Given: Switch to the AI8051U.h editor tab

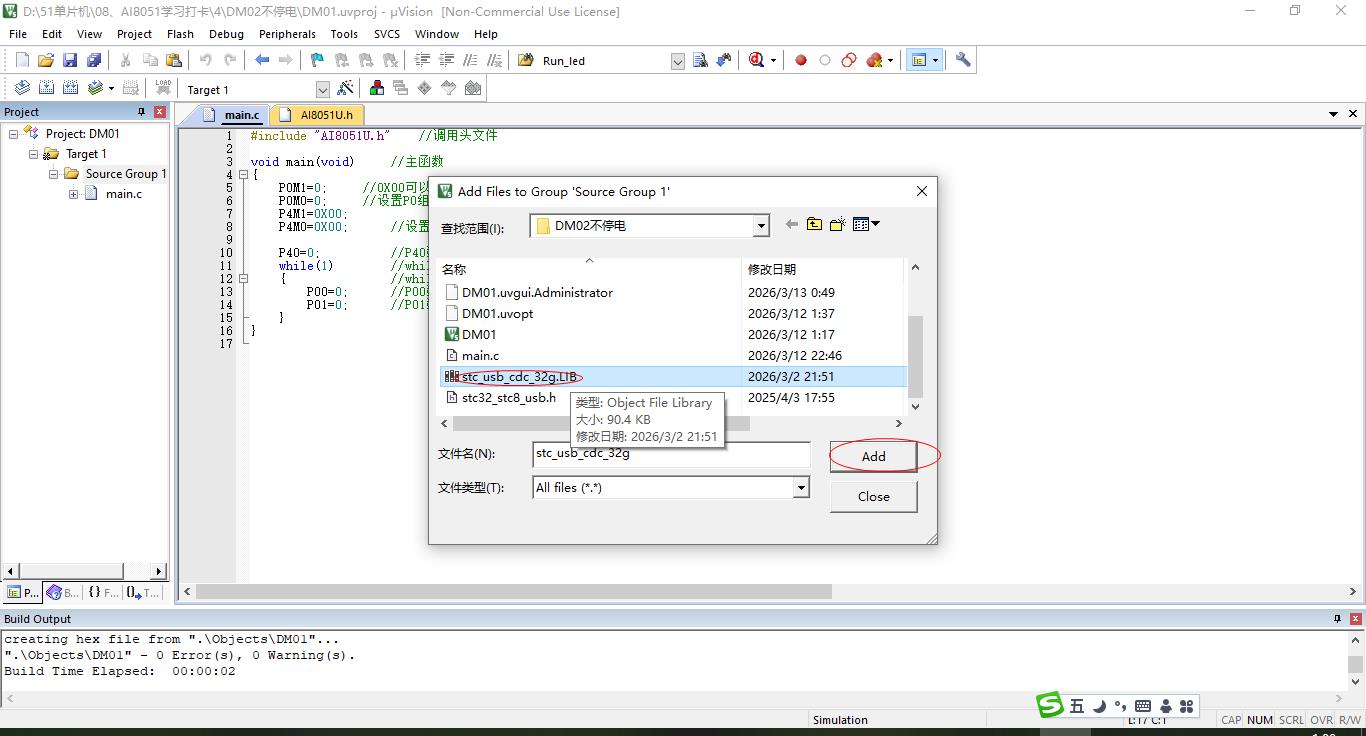Looking at the screenshot, I should click(x=326, y=115).
